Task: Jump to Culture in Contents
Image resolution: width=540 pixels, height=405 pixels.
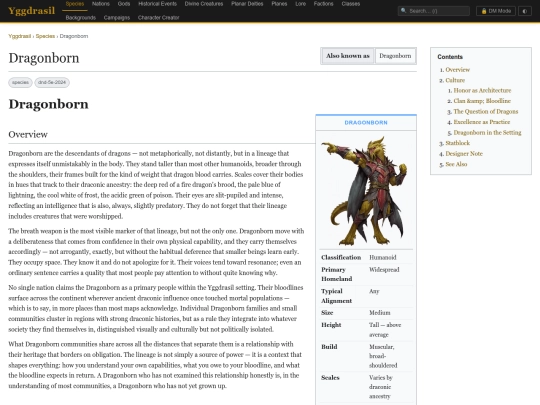Action: [455, 80]
